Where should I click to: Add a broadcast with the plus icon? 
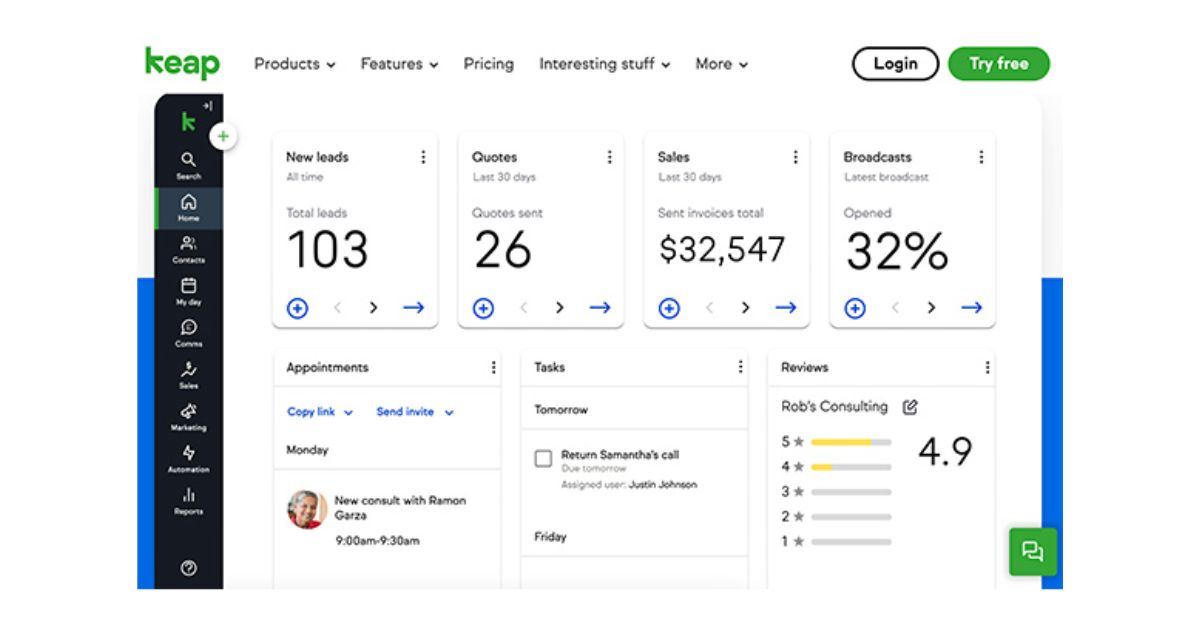tap(855, 308)
